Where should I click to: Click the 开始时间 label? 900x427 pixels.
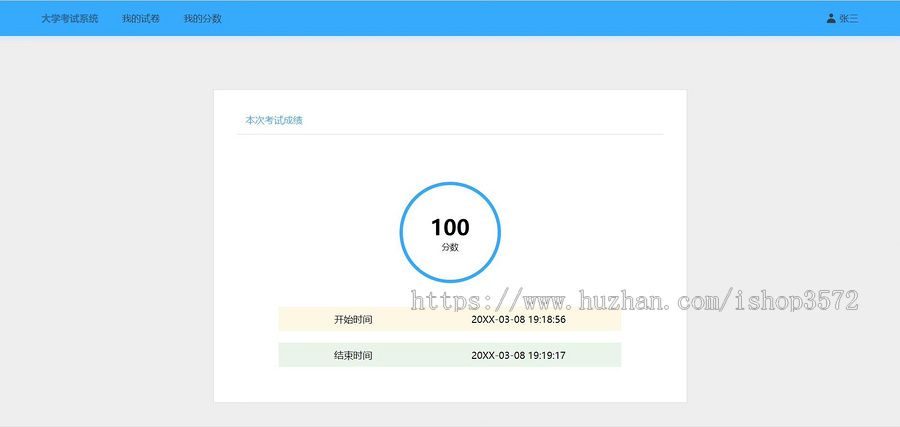pos(353,319)
